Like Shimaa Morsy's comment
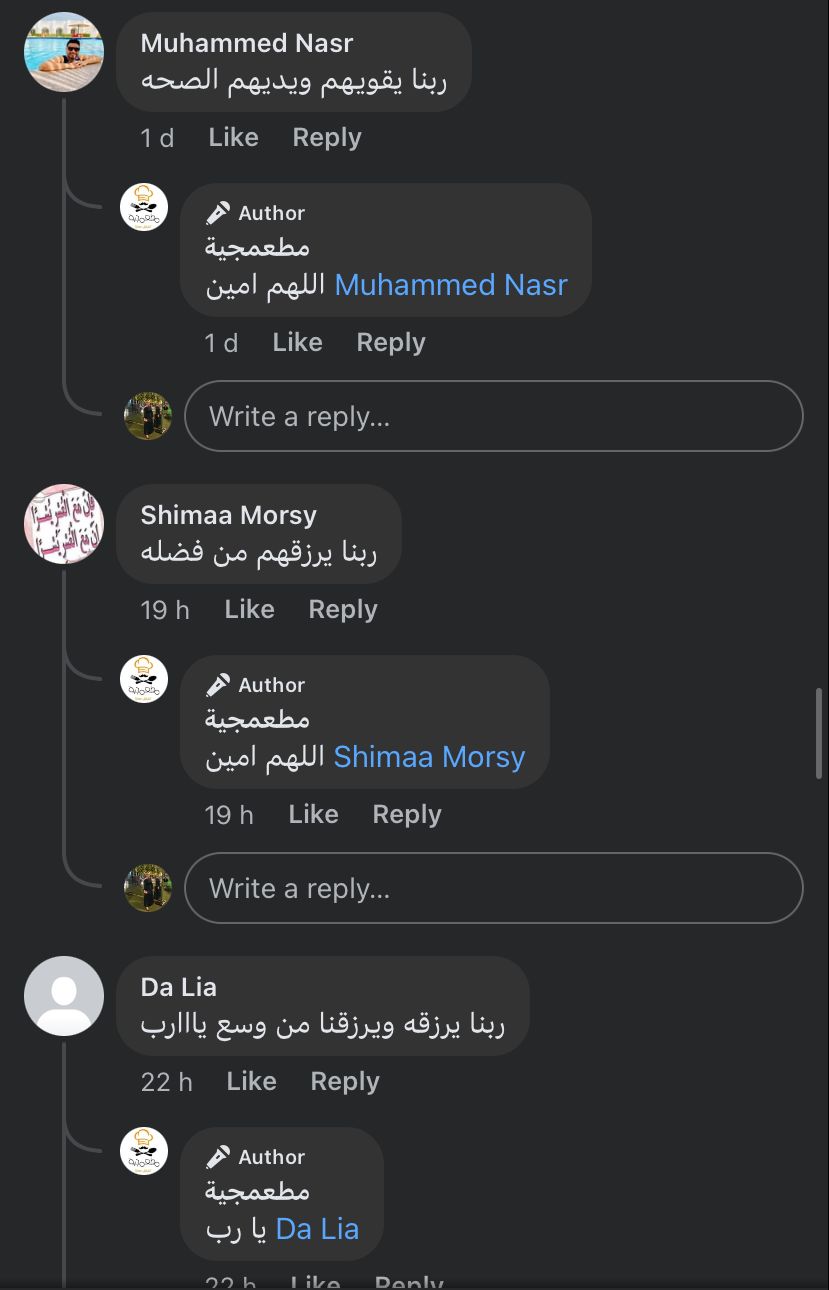This screenshot has width=829, height=1290. (249, 610)
